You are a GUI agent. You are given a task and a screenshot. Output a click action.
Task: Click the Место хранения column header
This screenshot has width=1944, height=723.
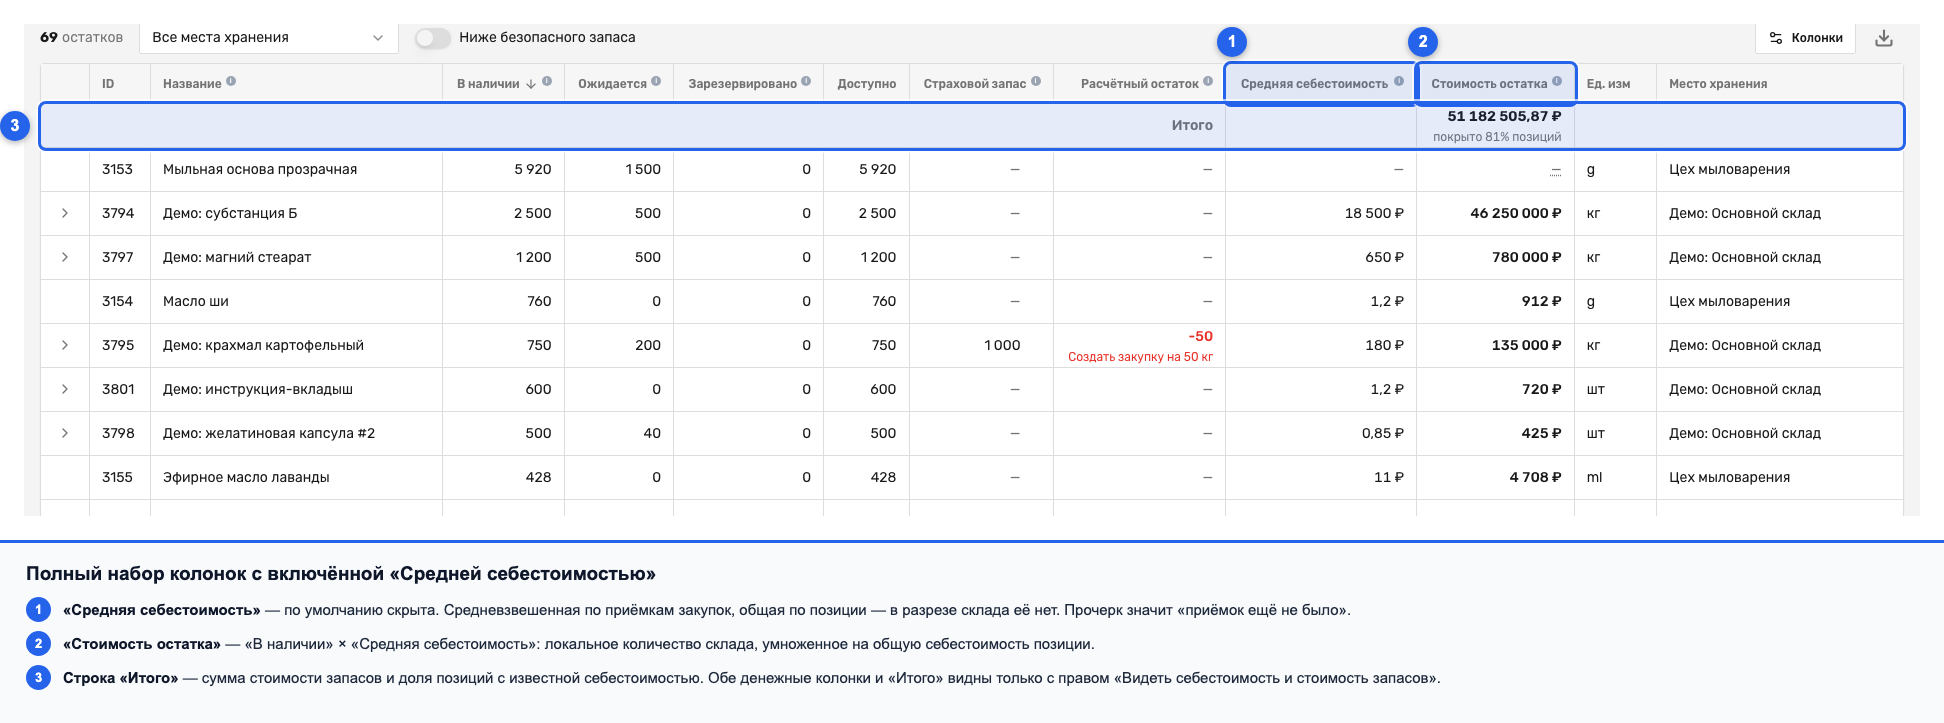click(x=1718, y=84)
